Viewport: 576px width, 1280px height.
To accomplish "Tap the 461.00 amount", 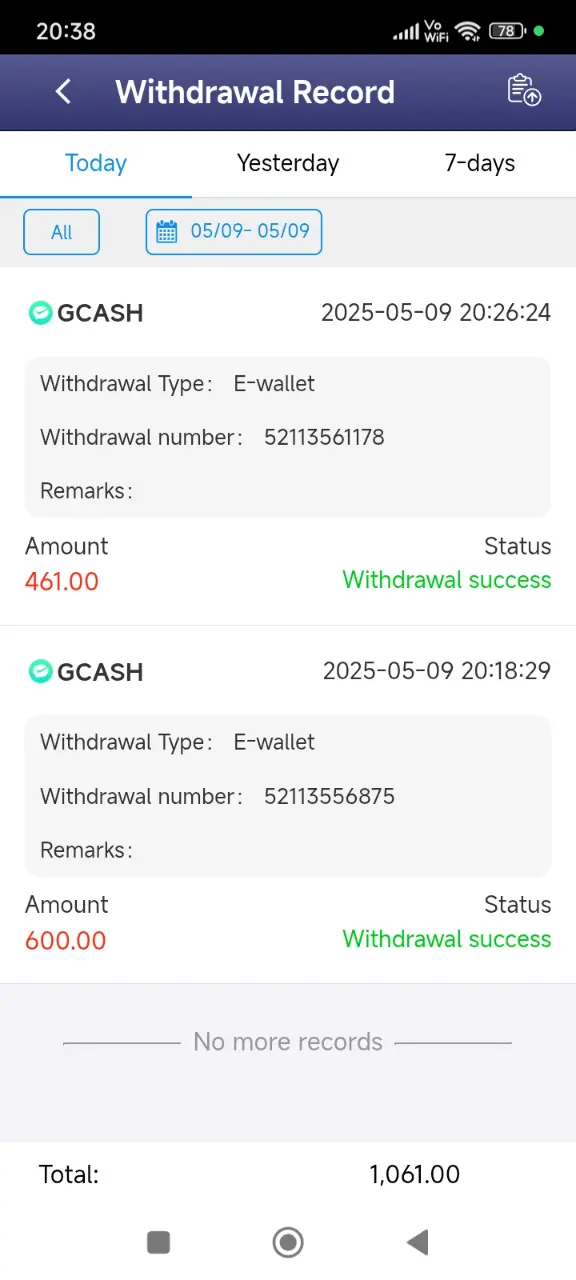I will click(62, 581).
